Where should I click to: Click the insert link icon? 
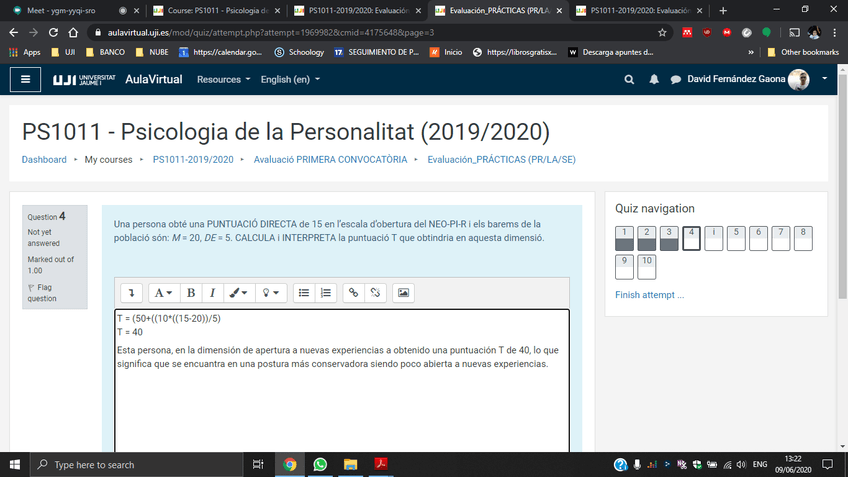(352, 293)
